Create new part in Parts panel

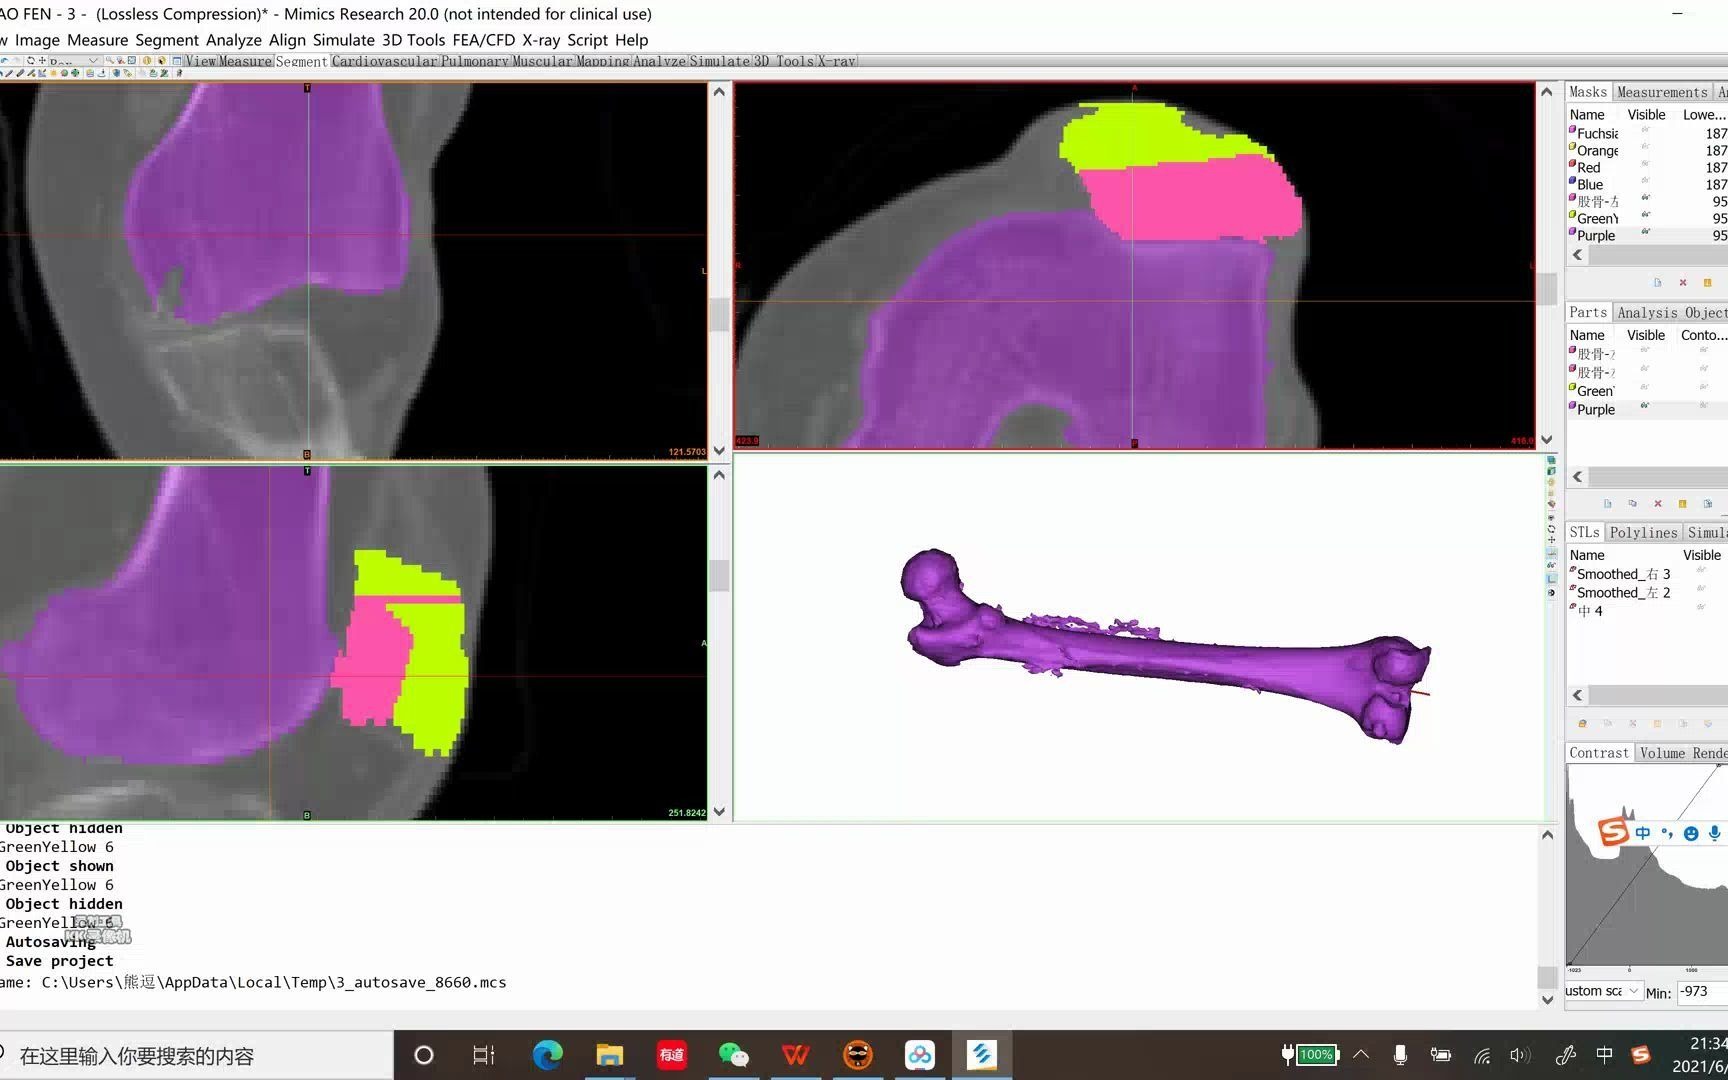click(1607, 504)
